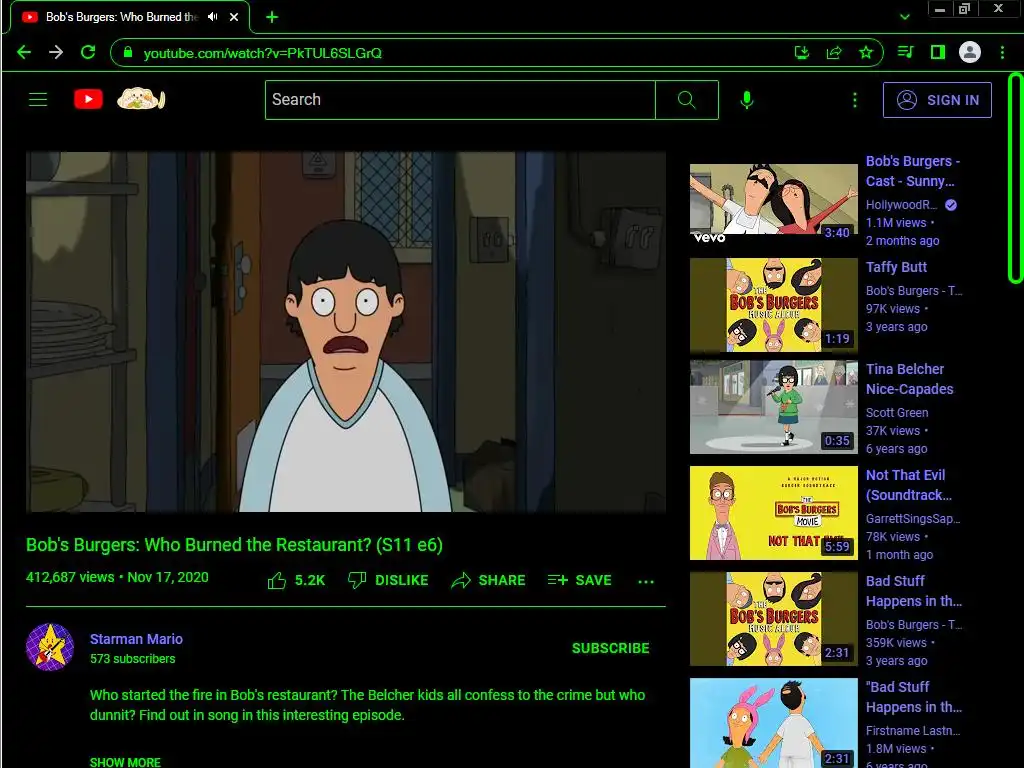Select the Bob's Burgers browser tab
Screen dimensions: 1024x768
pyautogui.click(x=130, y=17)
